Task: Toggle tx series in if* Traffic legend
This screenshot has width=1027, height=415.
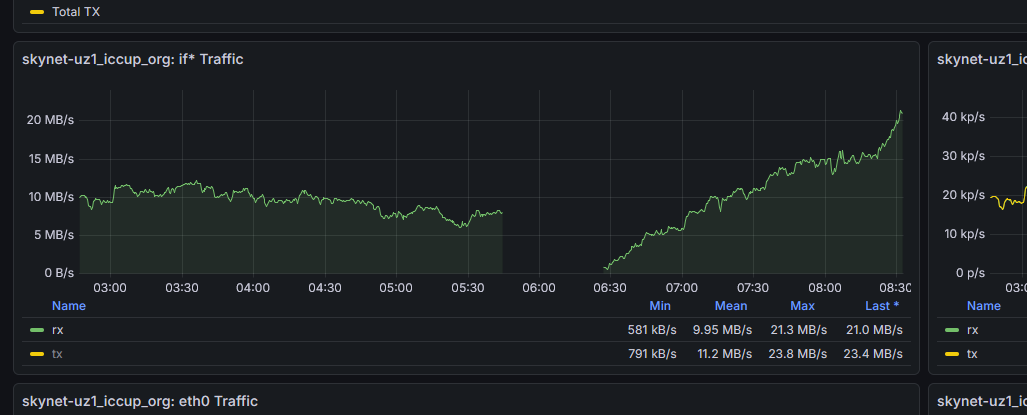Action: click(x=58, y=353)
